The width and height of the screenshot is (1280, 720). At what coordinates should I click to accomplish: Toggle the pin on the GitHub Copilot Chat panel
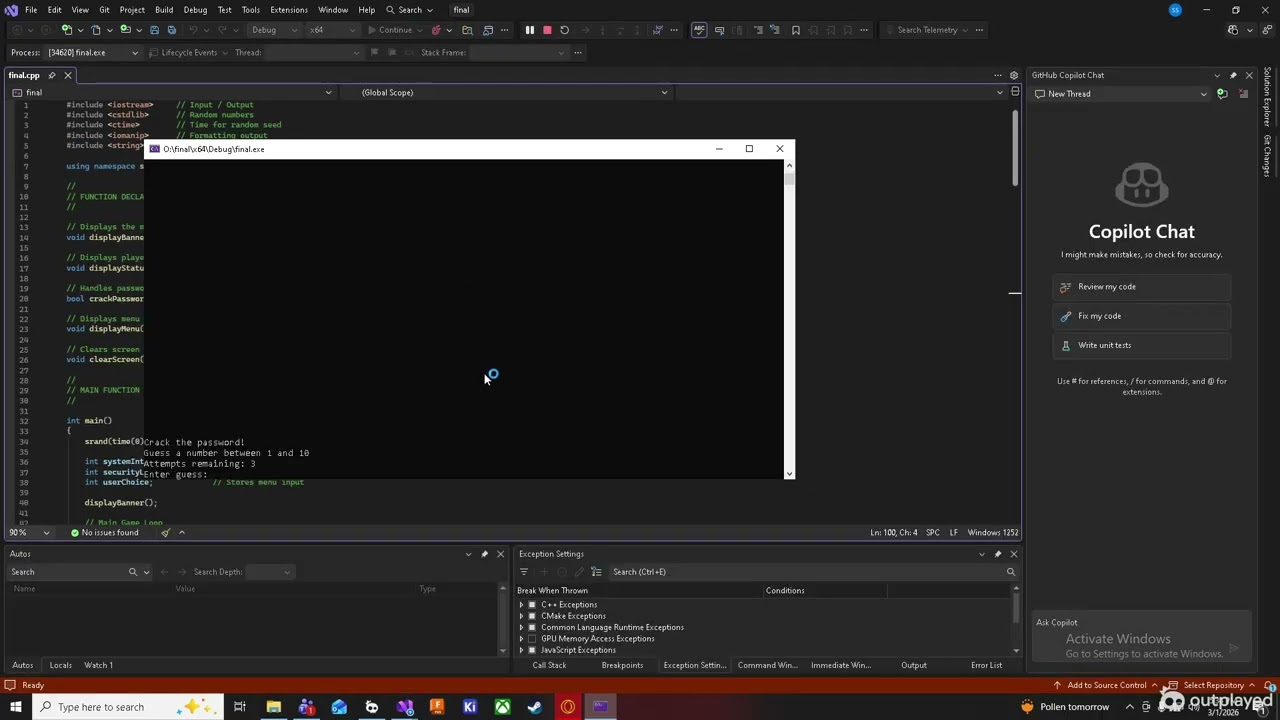coord(1233,75)
